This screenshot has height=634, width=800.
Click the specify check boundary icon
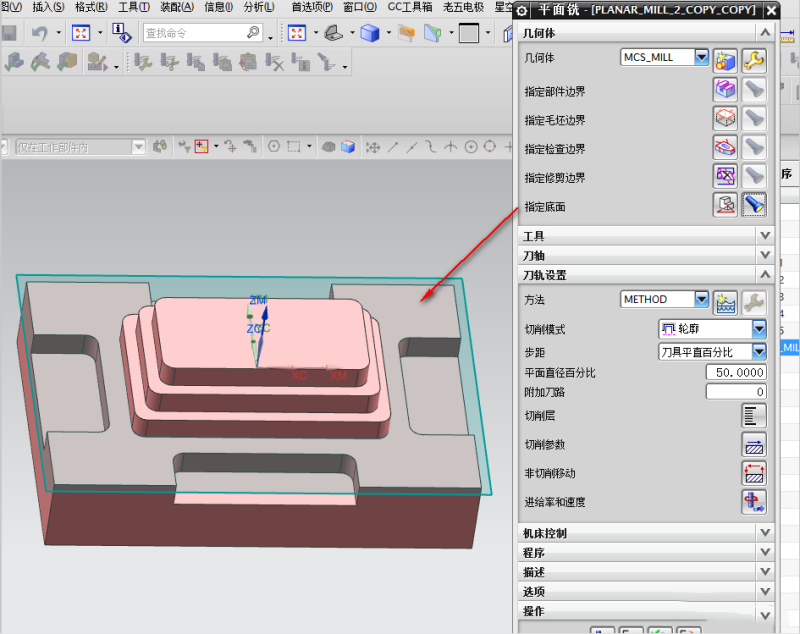pos(725,148)
